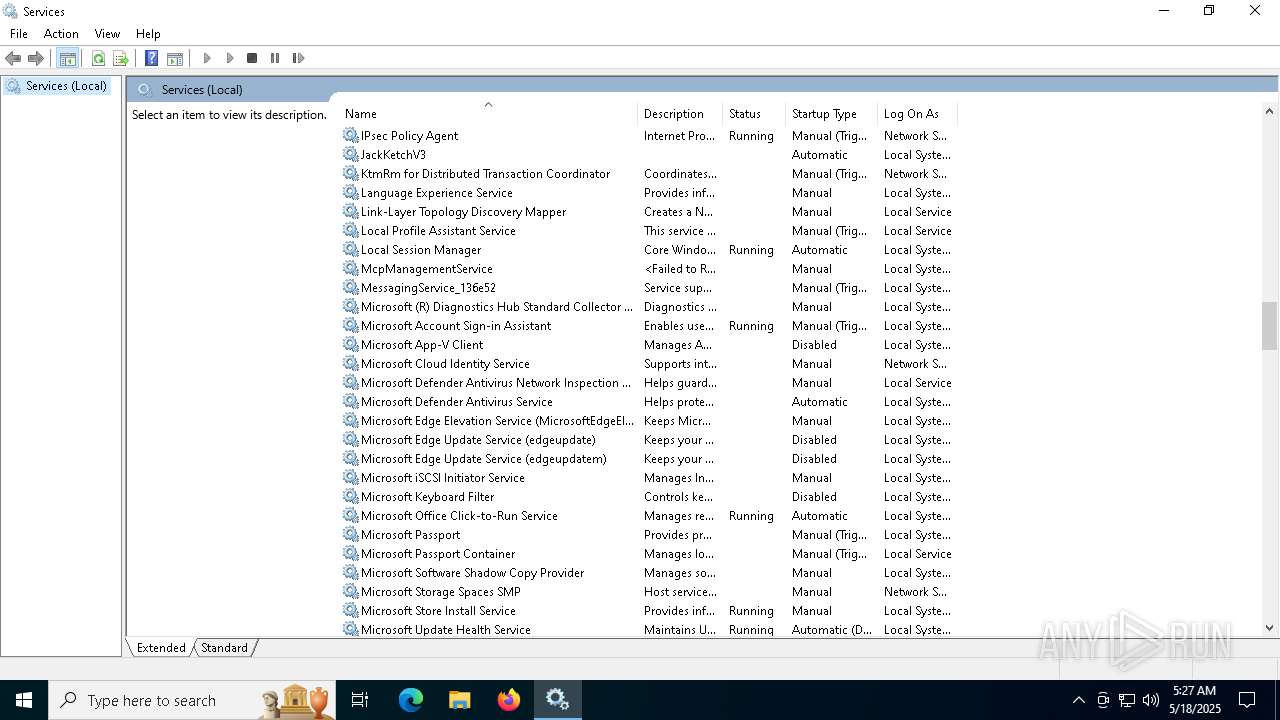
Task: Sort by the Name column header
Action: pos(488,114)
